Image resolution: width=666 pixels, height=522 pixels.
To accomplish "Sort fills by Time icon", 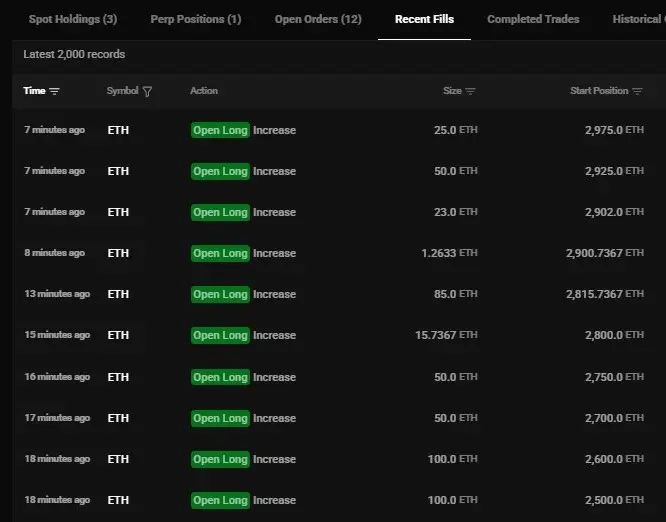I will click(54, 91).
